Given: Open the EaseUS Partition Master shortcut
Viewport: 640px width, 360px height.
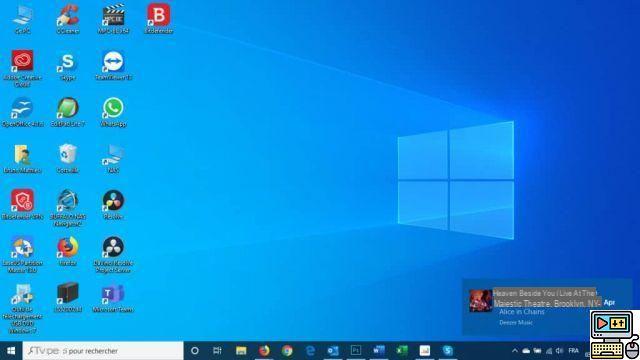Looking at the screenshot, I should 22,254.
